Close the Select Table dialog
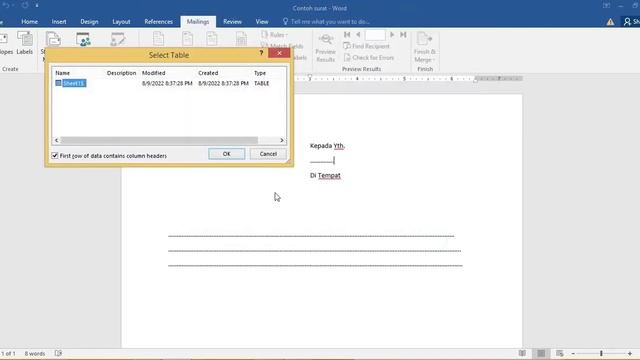This screenshot has height=360, width=640. tap(279, 53)
